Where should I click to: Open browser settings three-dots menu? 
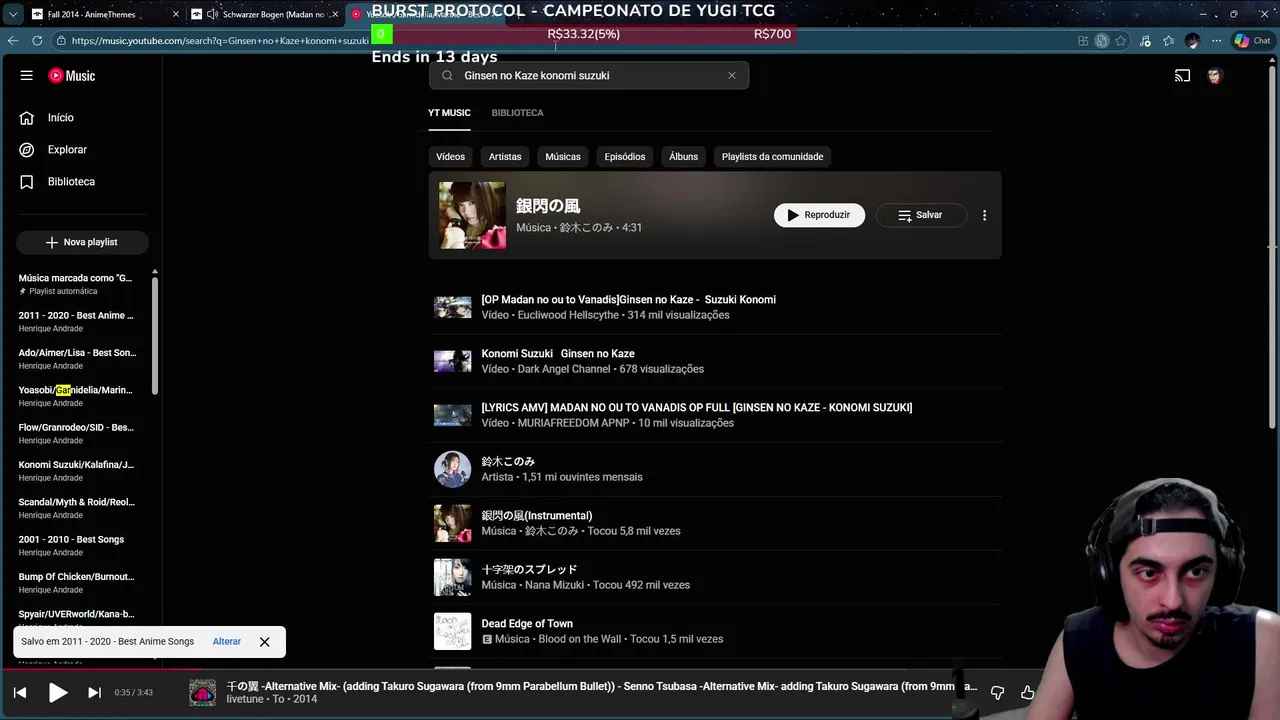1216,41
